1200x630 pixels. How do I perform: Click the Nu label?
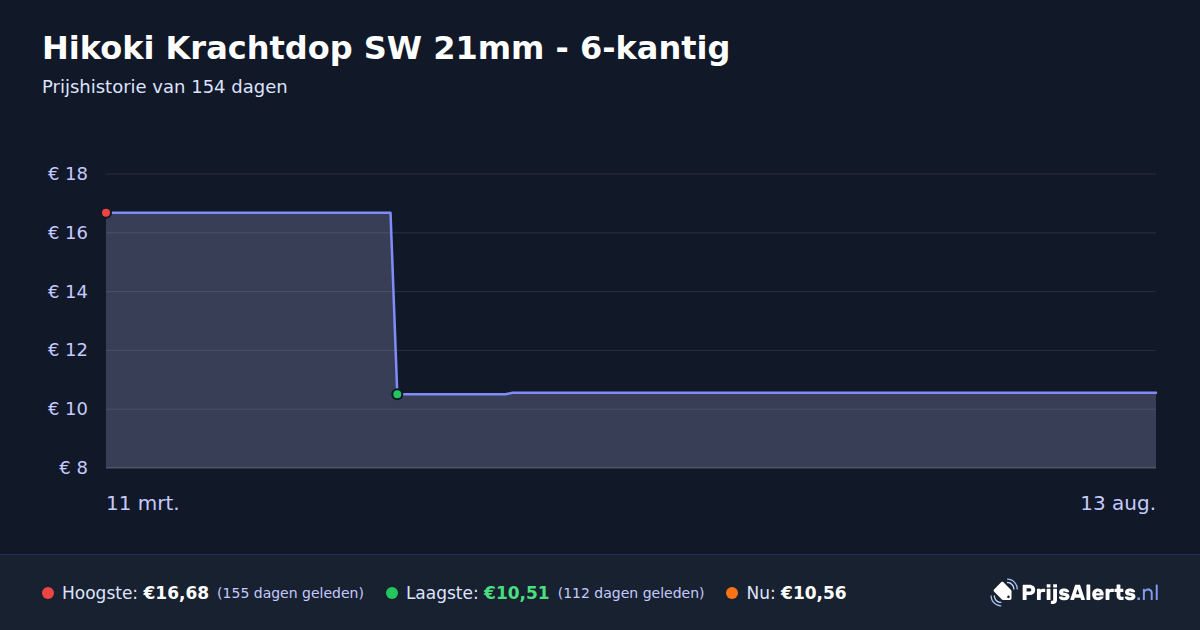(x=760, y=593)
